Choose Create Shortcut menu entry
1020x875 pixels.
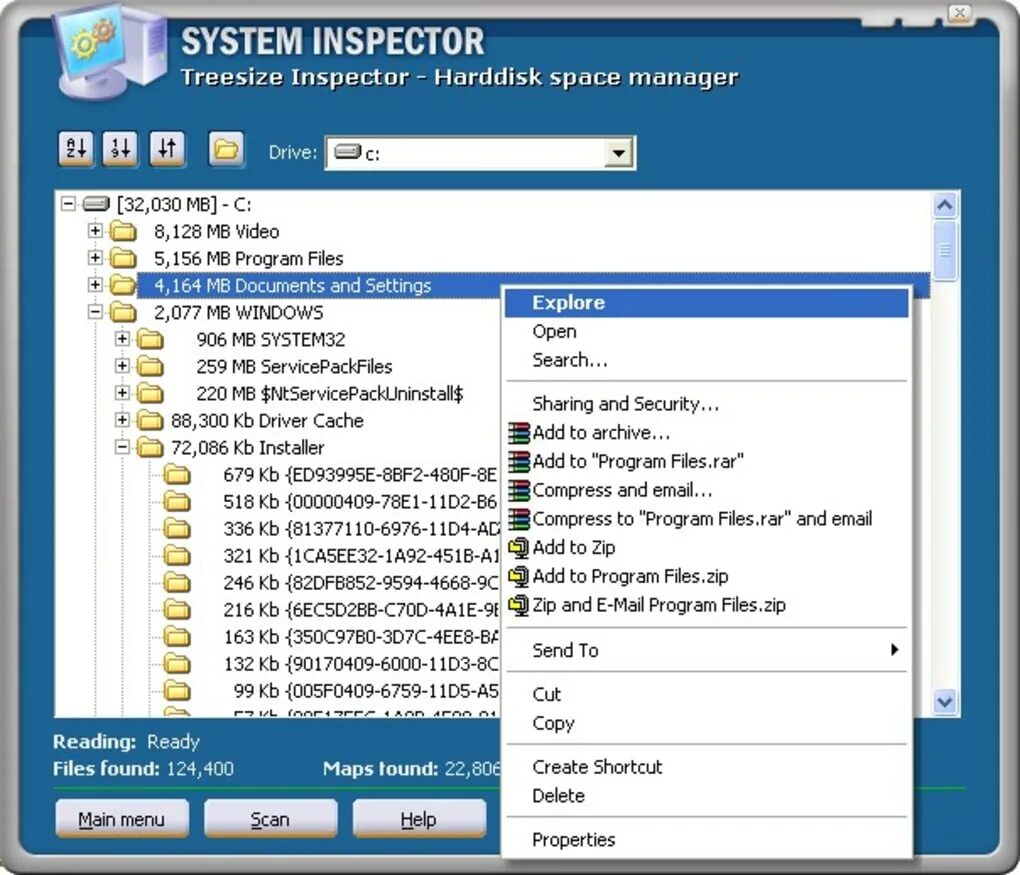(x=706, y=767)
